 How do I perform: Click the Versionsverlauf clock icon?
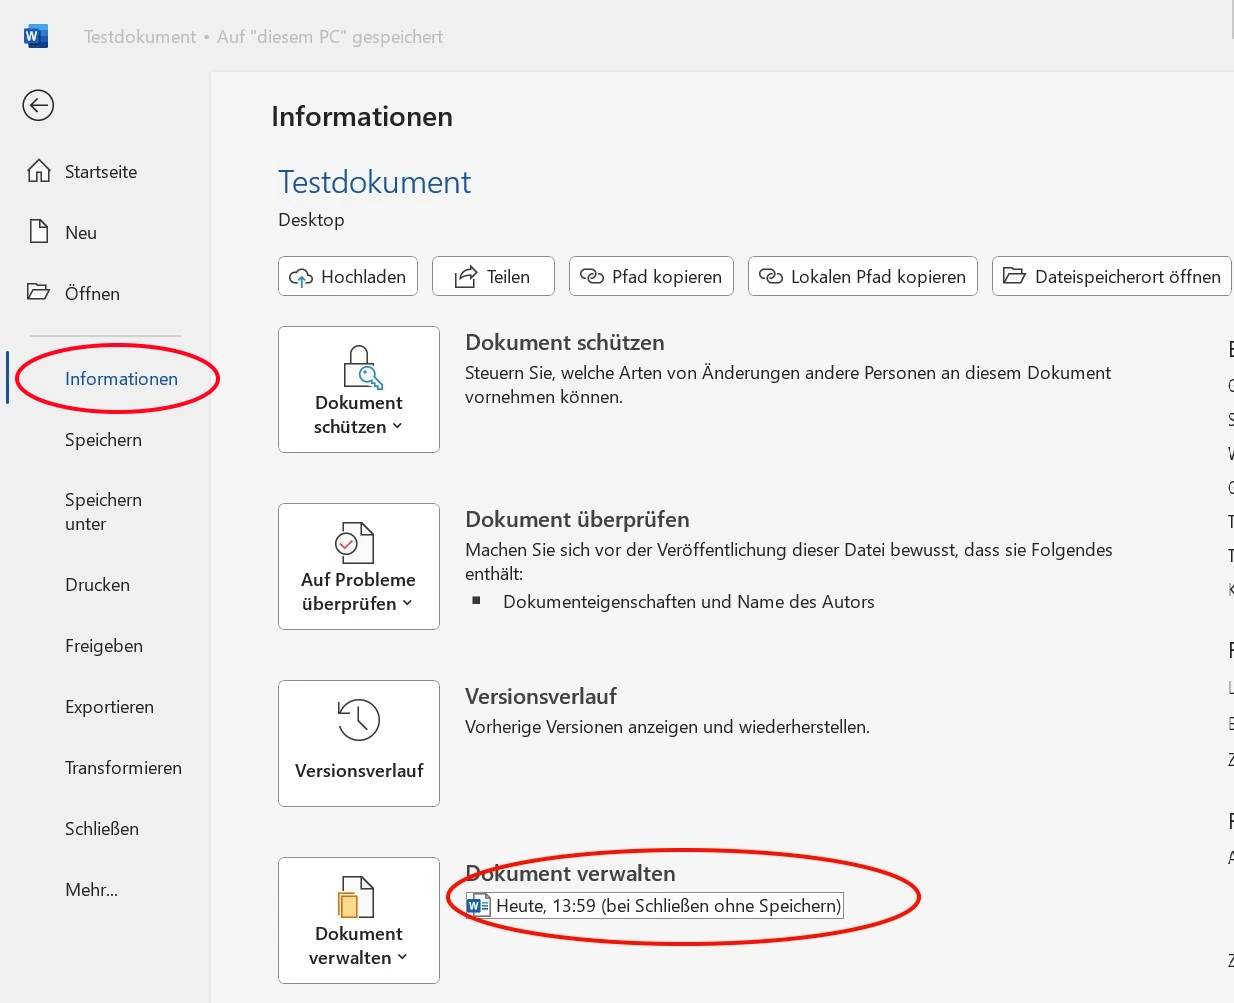pos(358,720)
